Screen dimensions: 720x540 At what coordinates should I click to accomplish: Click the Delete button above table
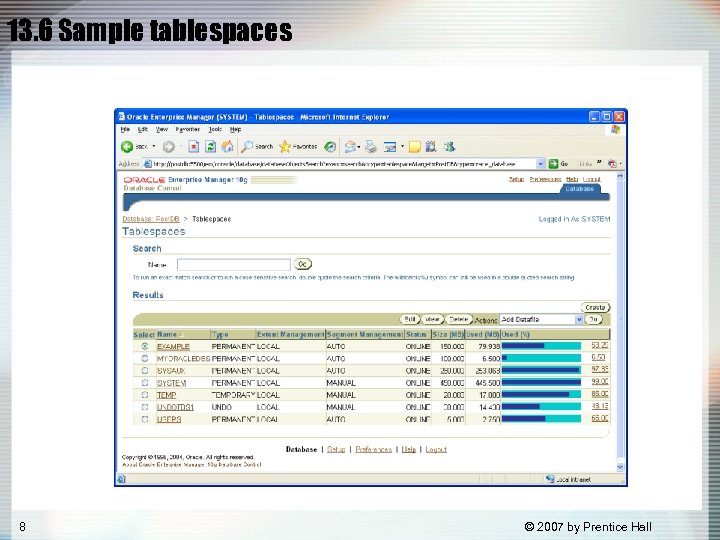click(458, 319)
